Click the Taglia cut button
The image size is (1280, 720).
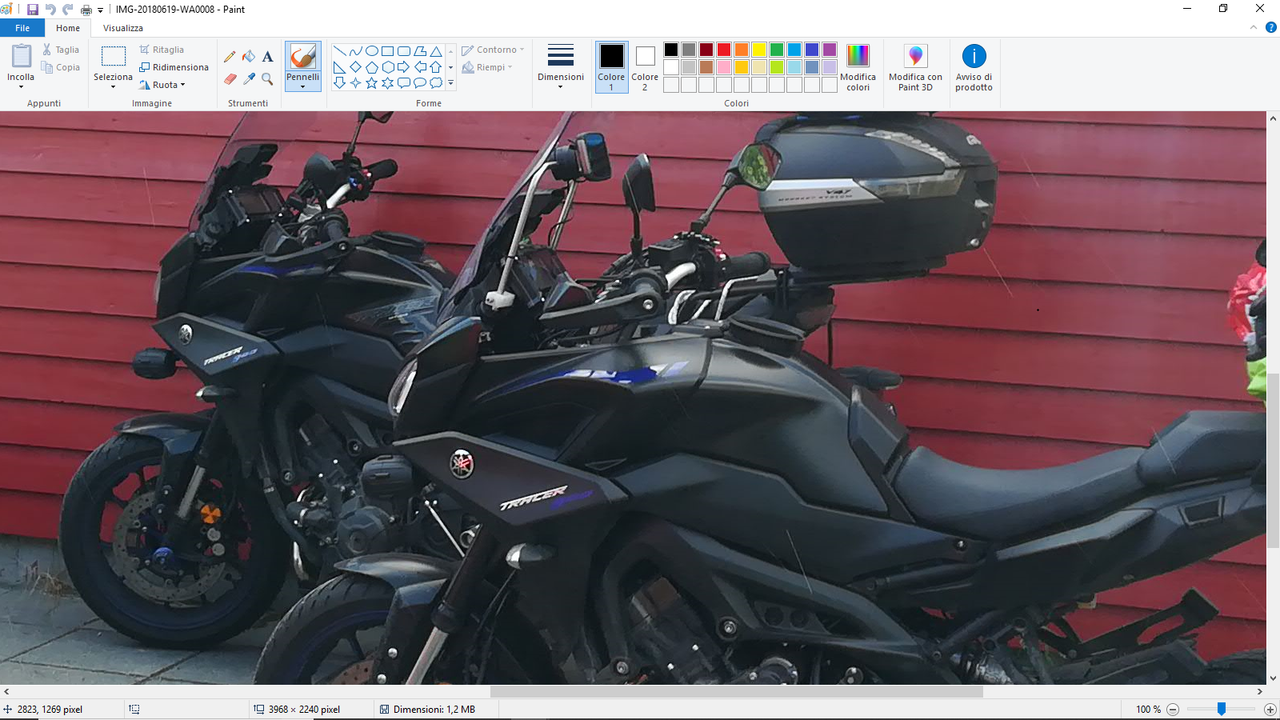61,50
